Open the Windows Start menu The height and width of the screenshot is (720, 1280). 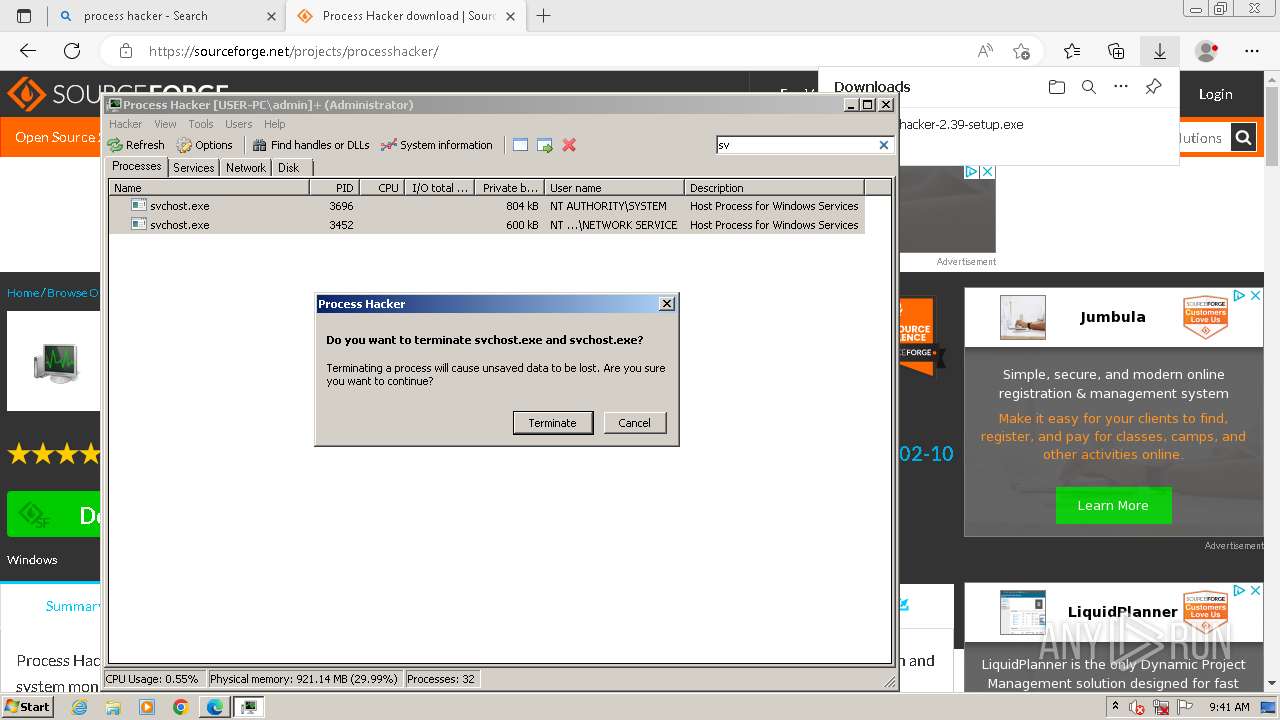click(27, 707)
